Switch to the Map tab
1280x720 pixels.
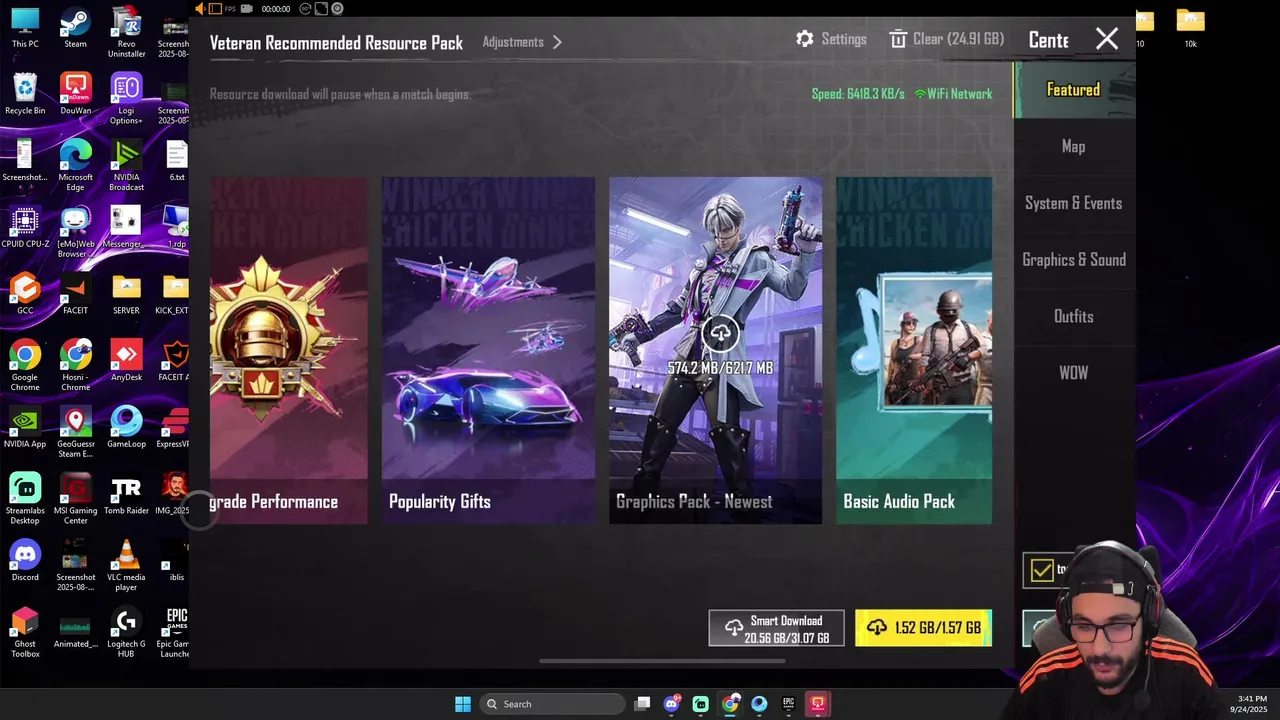(x=1073, y=146)
